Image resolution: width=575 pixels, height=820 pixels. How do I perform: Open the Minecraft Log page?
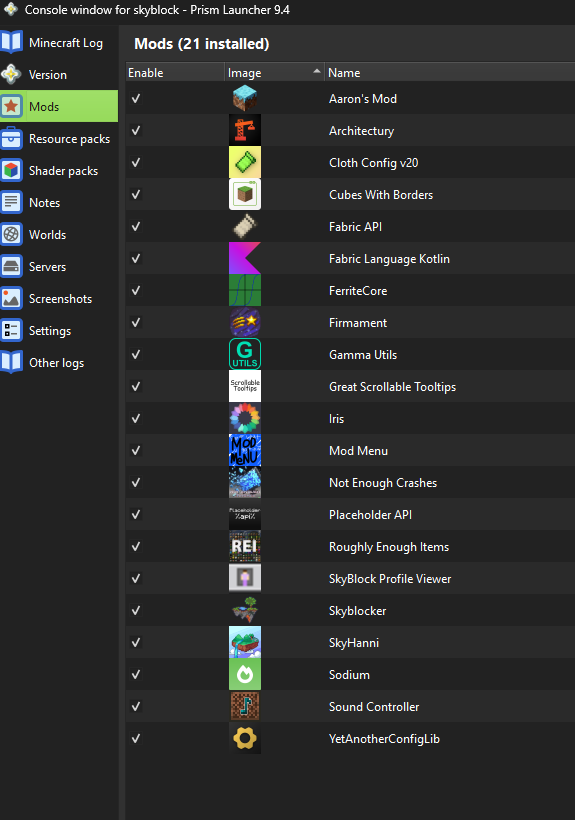pos(59,43)
